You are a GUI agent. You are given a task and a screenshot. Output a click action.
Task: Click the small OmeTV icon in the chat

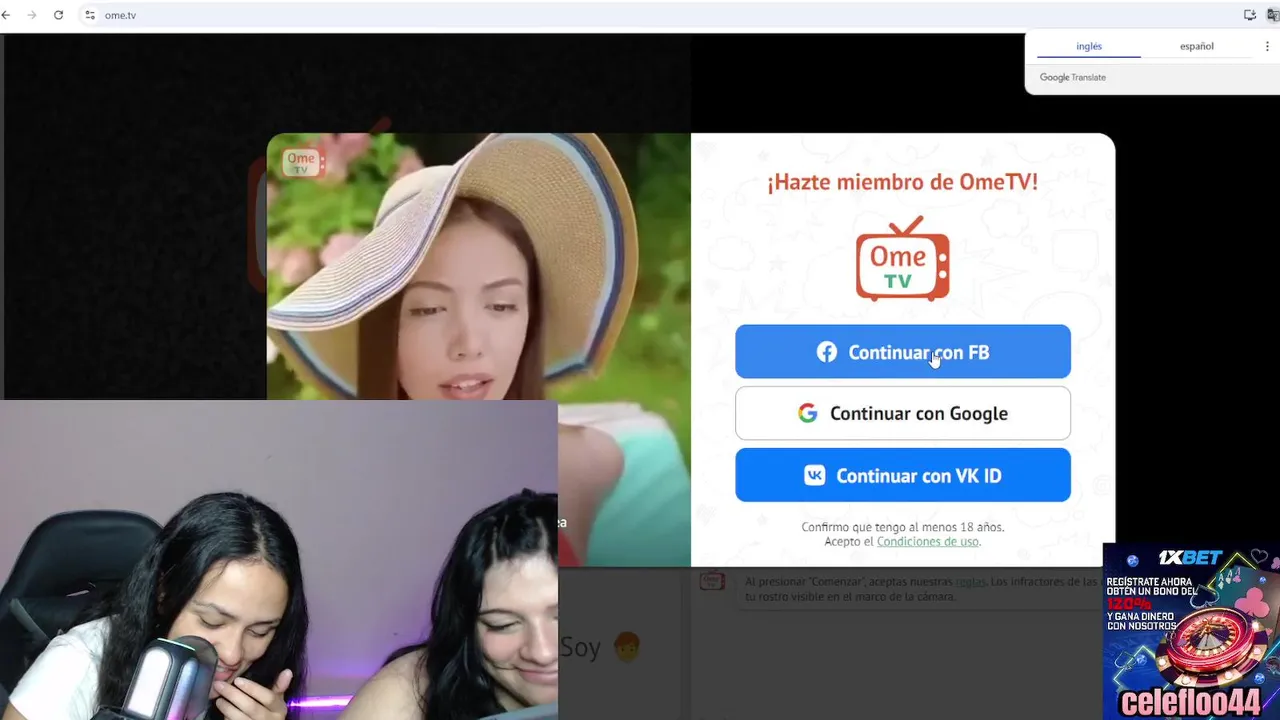pos(711,580)
